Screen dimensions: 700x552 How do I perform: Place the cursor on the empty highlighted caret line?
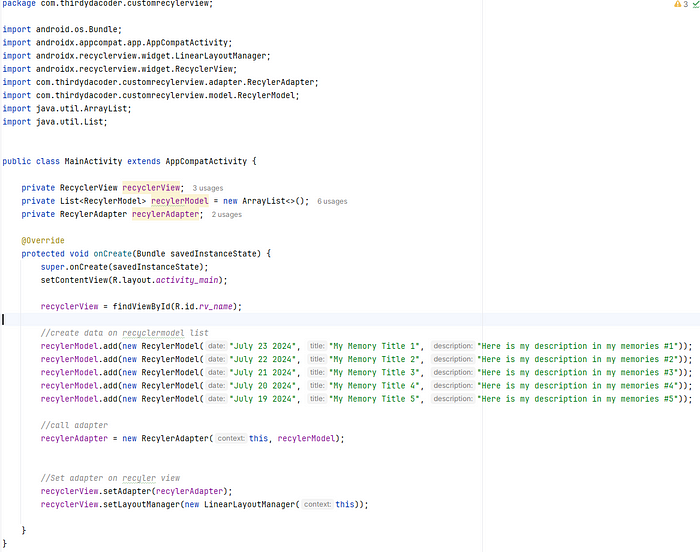pyautogui.click(x=350, y=319)
